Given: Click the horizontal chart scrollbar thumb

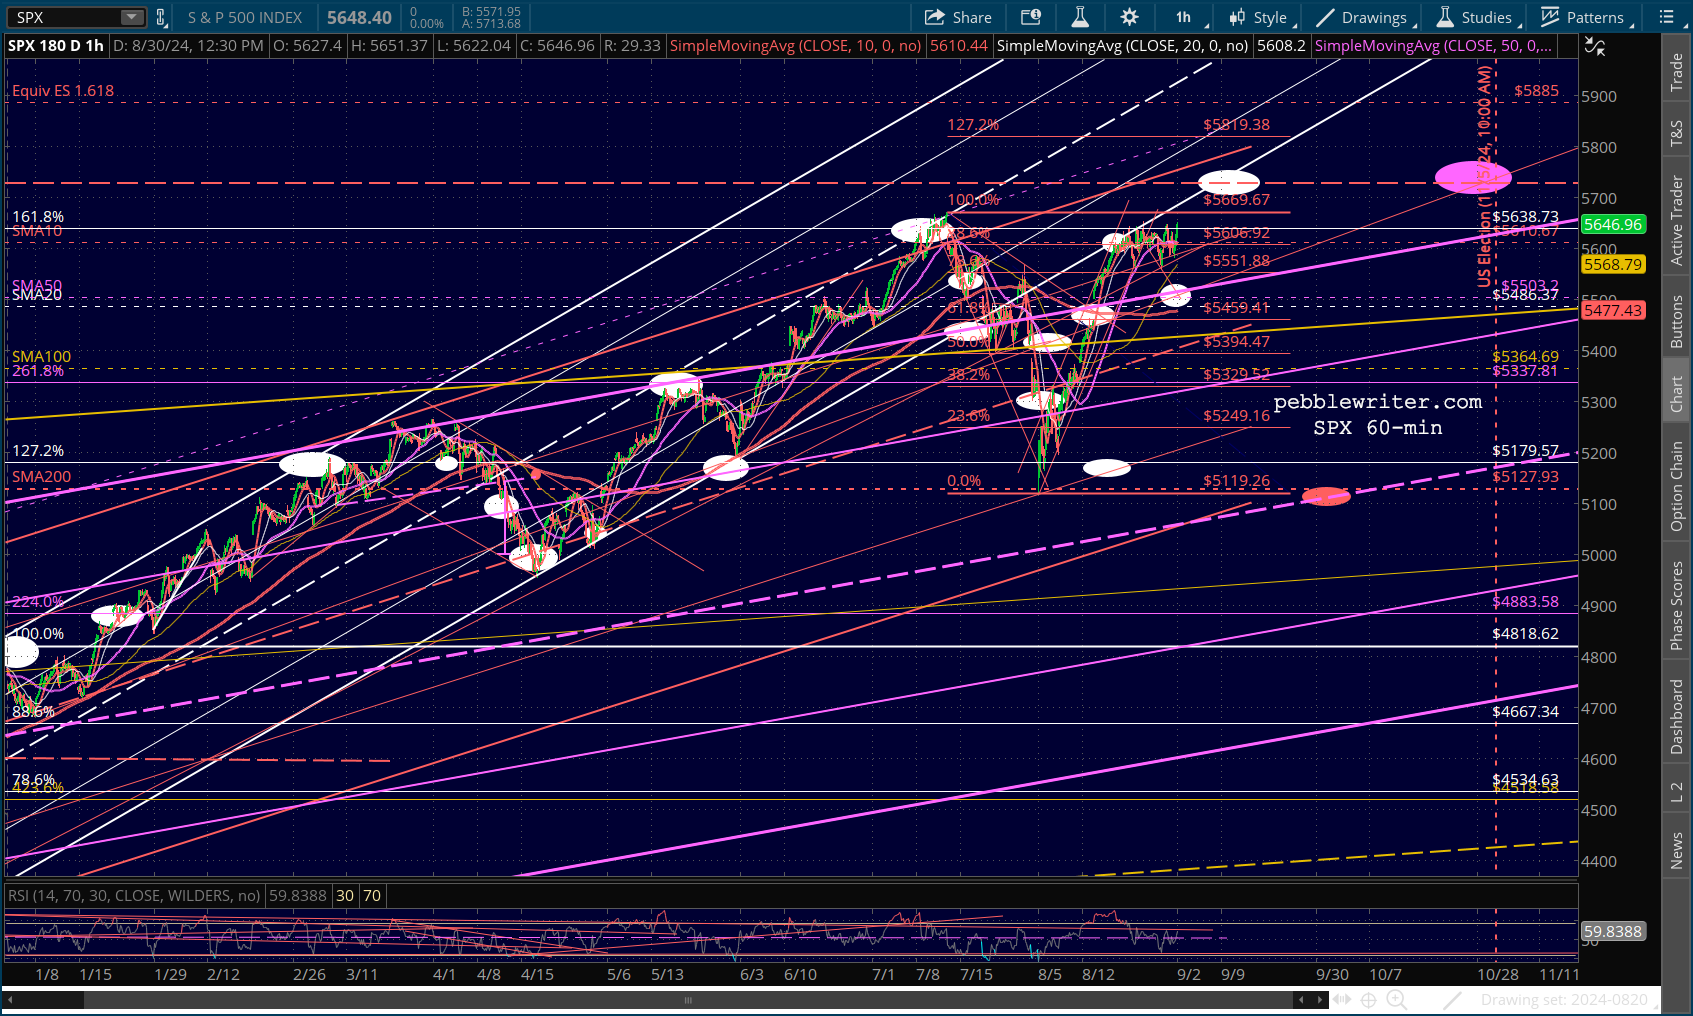Looking at the screenshot, I should (x=688, y=1000).
